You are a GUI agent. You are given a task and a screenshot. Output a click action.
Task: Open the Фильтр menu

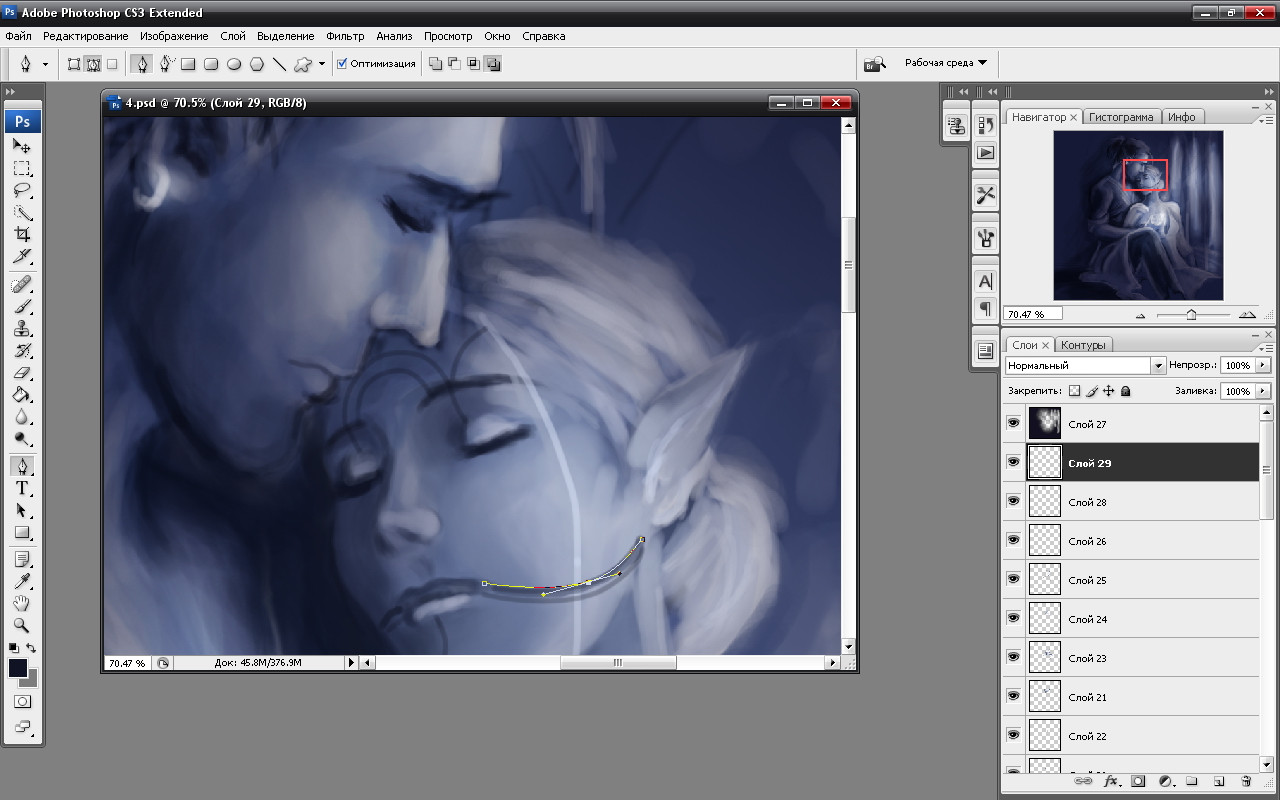tap(345, 36)
